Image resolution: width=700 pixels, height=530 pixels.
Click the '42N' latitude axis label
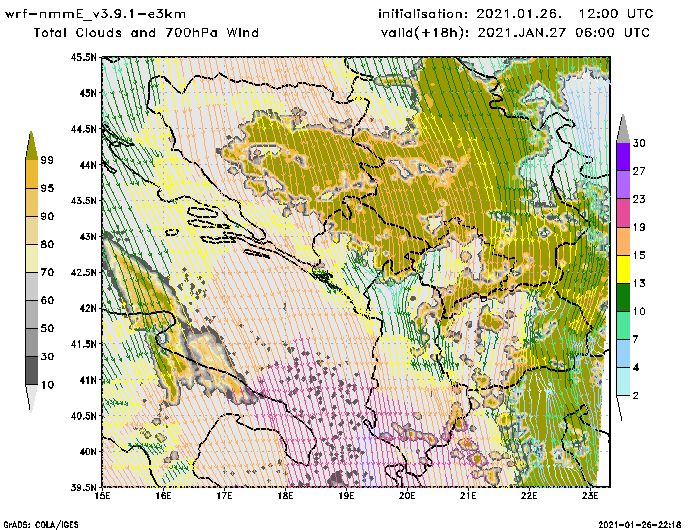(x=88, y=308)
